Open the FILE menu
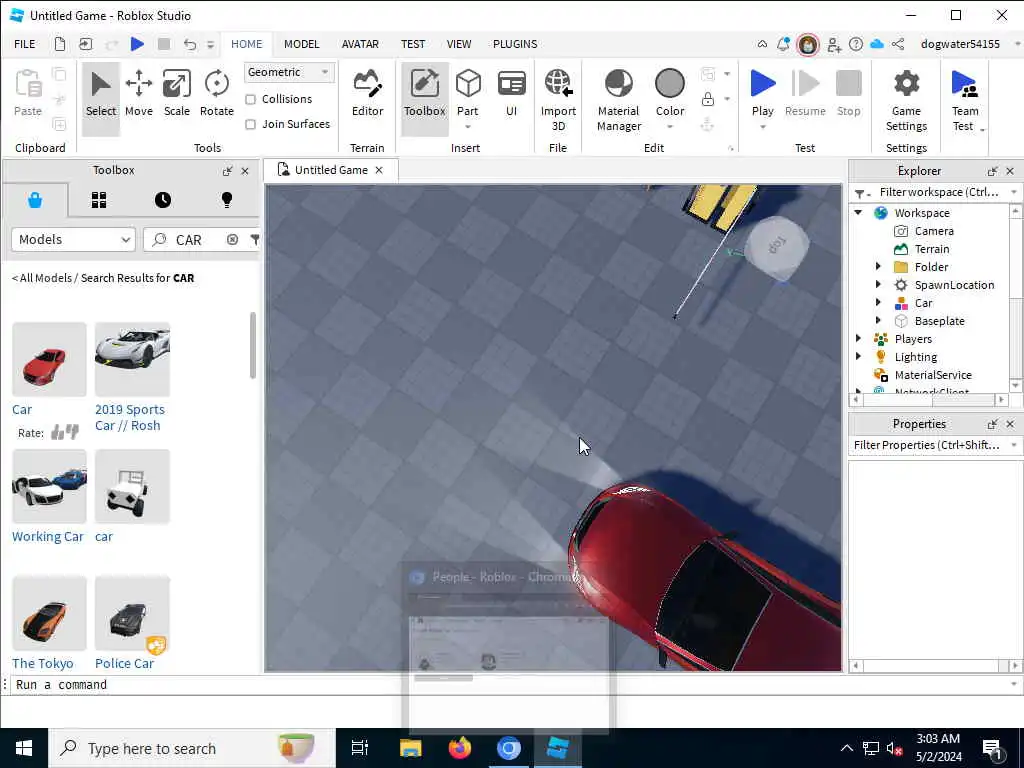Image resolution: width=1024 pixels, height=768 pixels. tap(25, 44)
